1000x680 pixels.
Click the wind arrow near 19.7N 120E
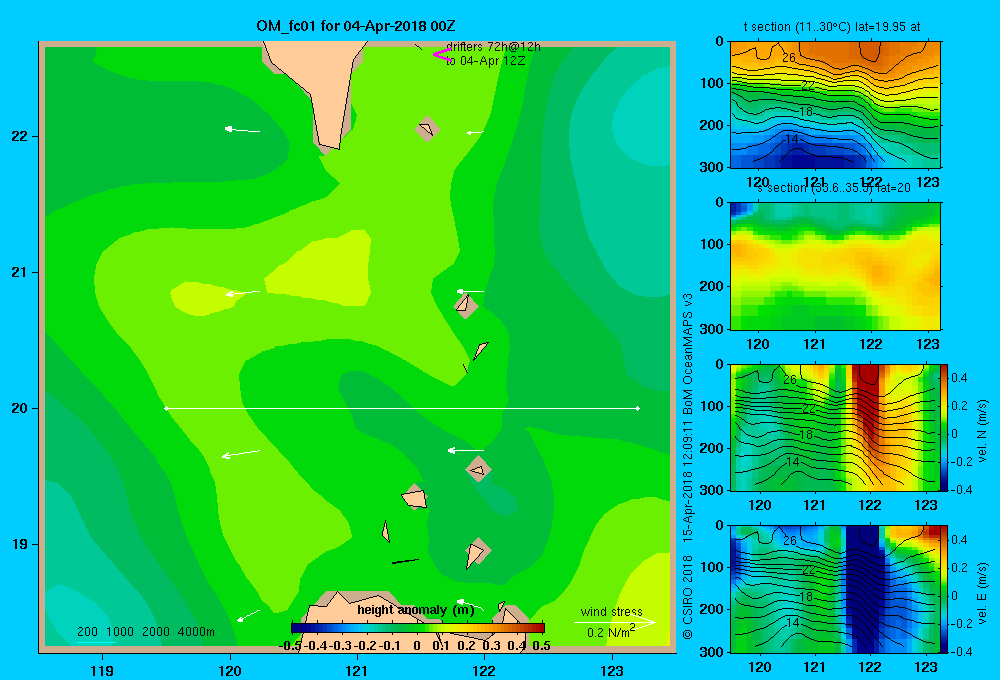[240, 454]
